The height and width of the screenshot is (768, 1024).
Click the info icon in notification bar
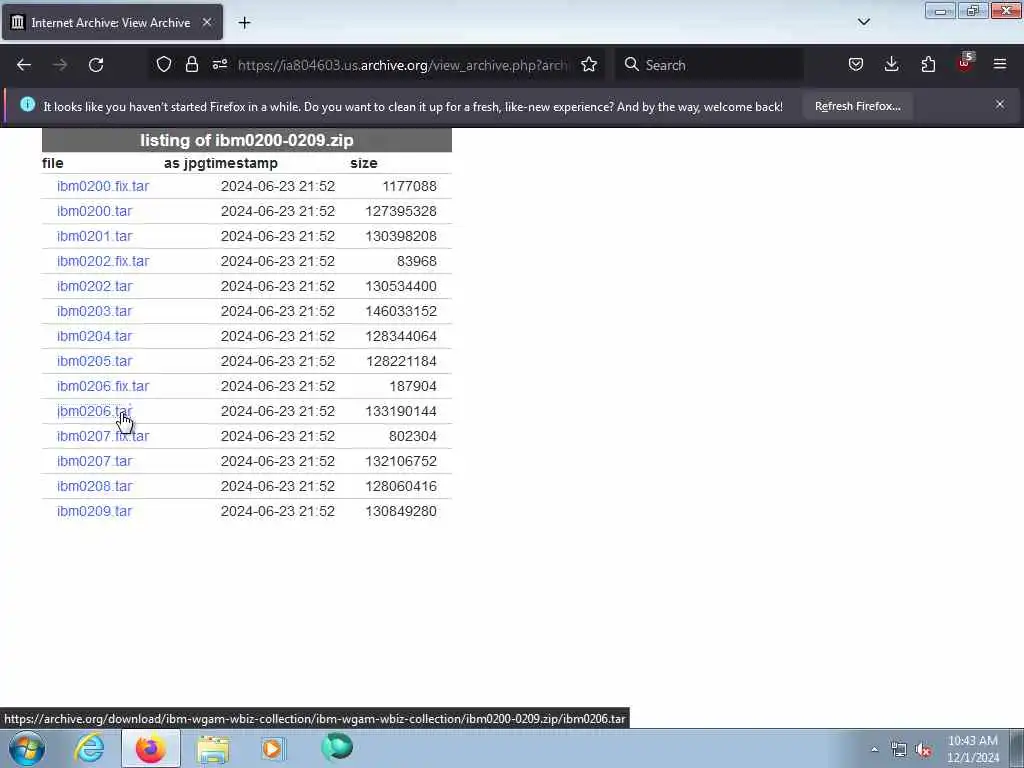[27, 104]
